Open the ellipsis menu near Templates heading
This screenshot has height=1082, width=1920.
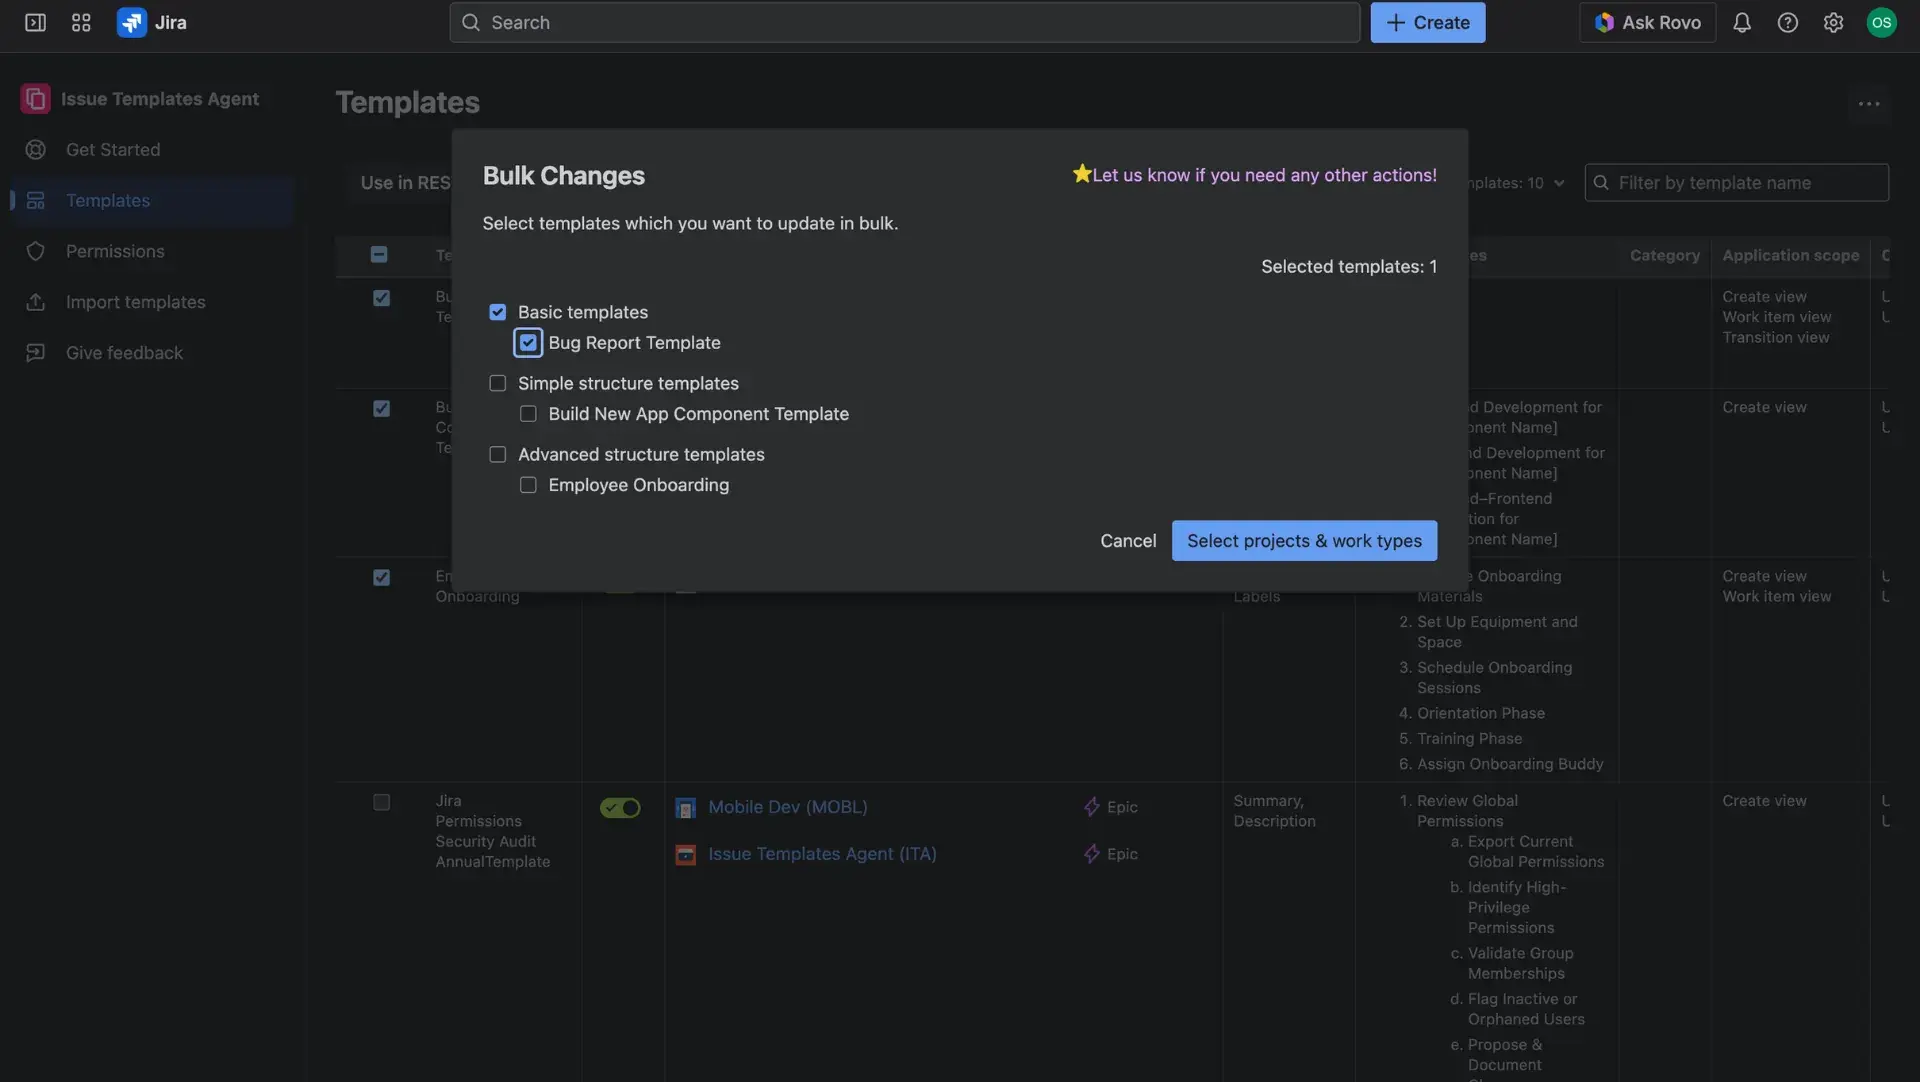click(x=1869, y=103)
